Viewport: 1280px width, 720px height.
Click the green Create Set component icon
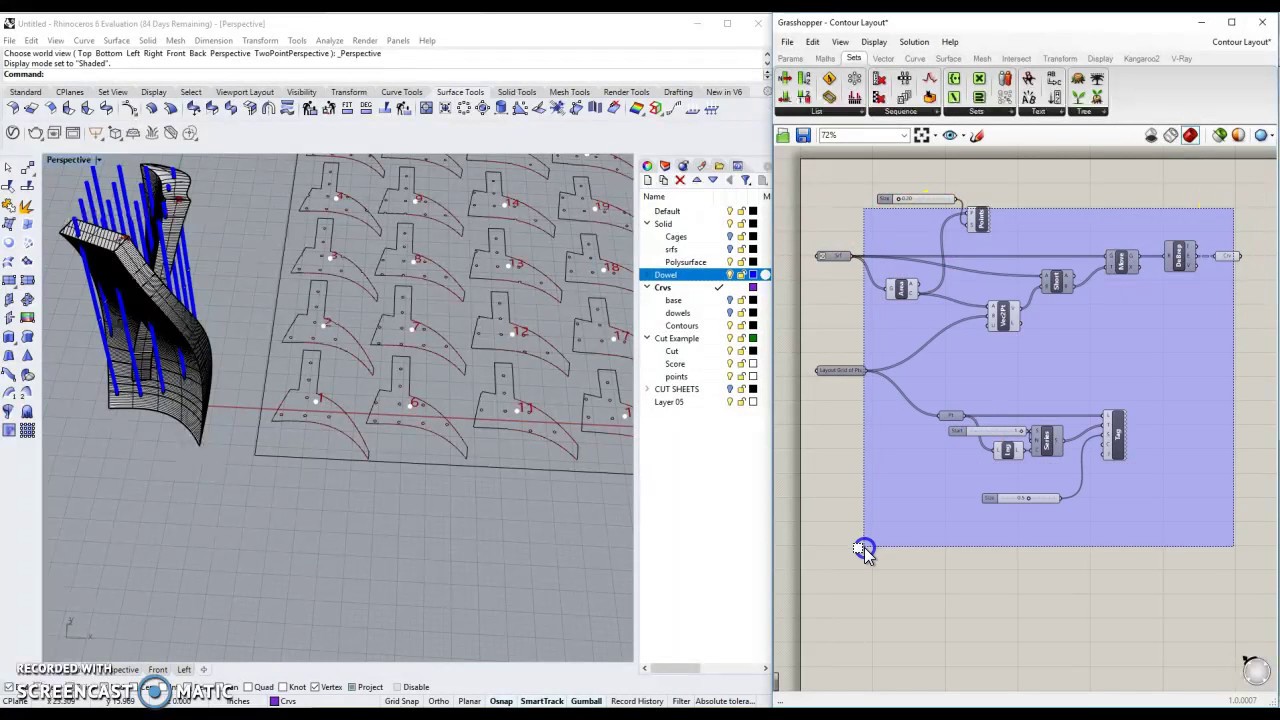tap(954, 79)
